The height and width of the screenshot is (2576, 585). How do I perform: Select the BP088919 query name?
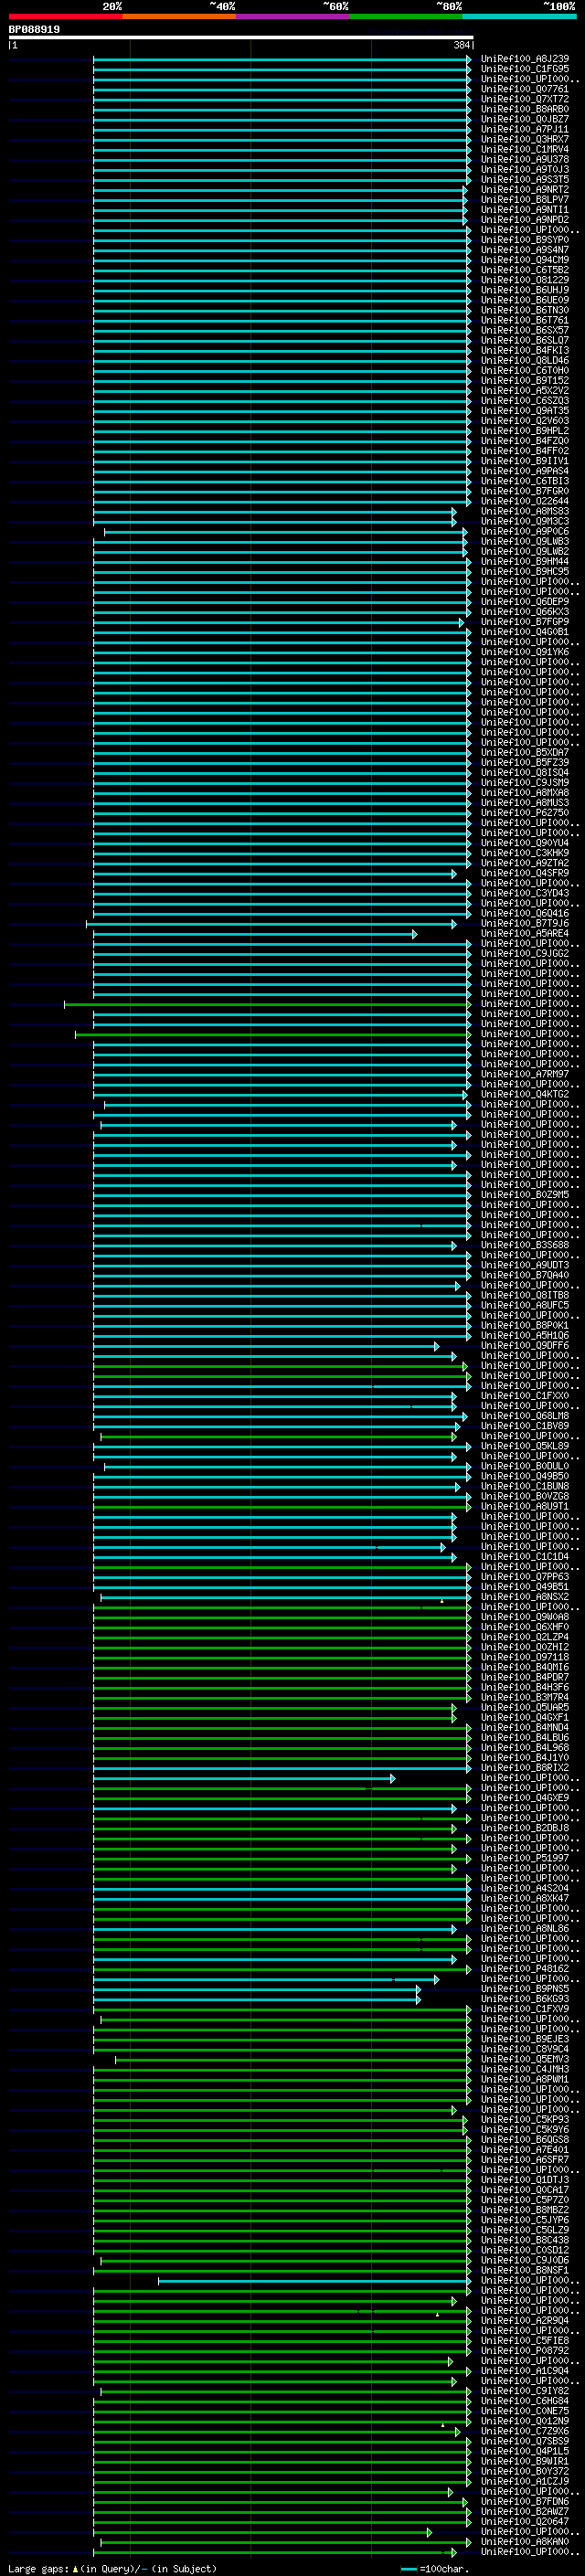[x=34, y=30]
